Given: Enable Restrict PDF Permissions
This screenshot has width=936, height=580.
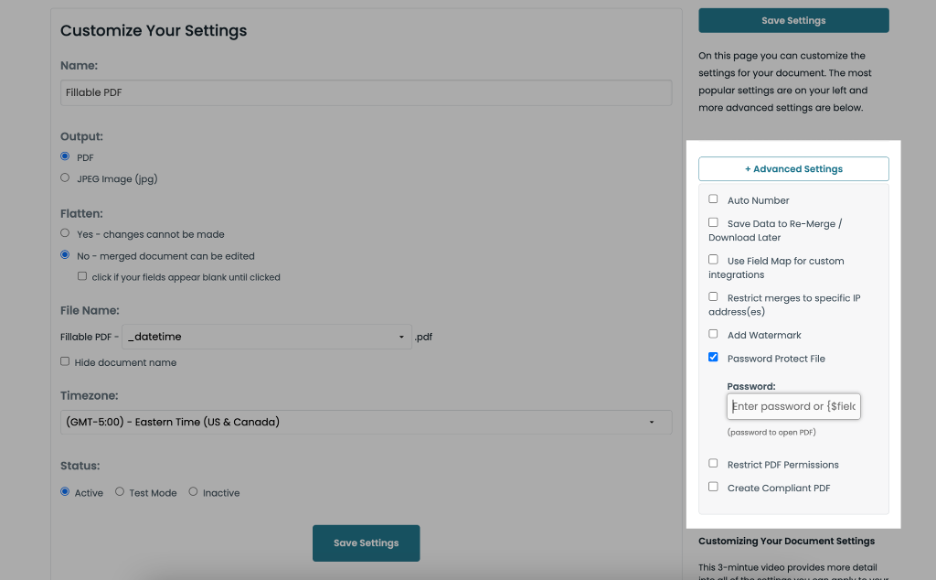Looking at the screenshot, I should pos(713,462).
